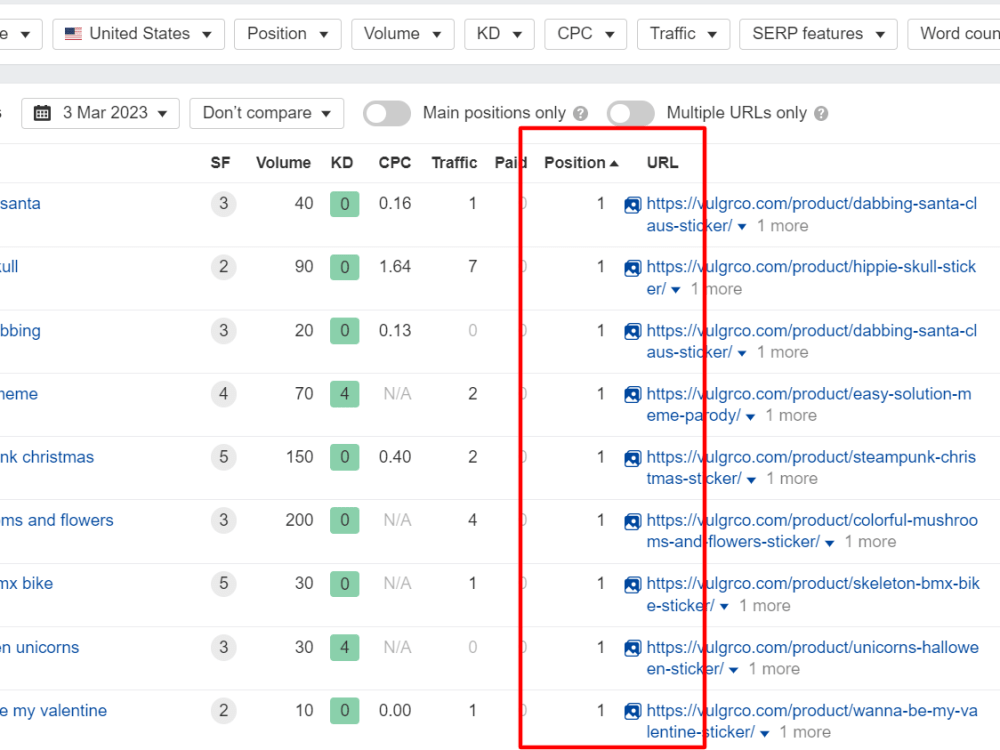This screenshot has height=750, width=1000.
Task: Open the unicorns-halloween-sticker product URL
Action: click(812, 658)
